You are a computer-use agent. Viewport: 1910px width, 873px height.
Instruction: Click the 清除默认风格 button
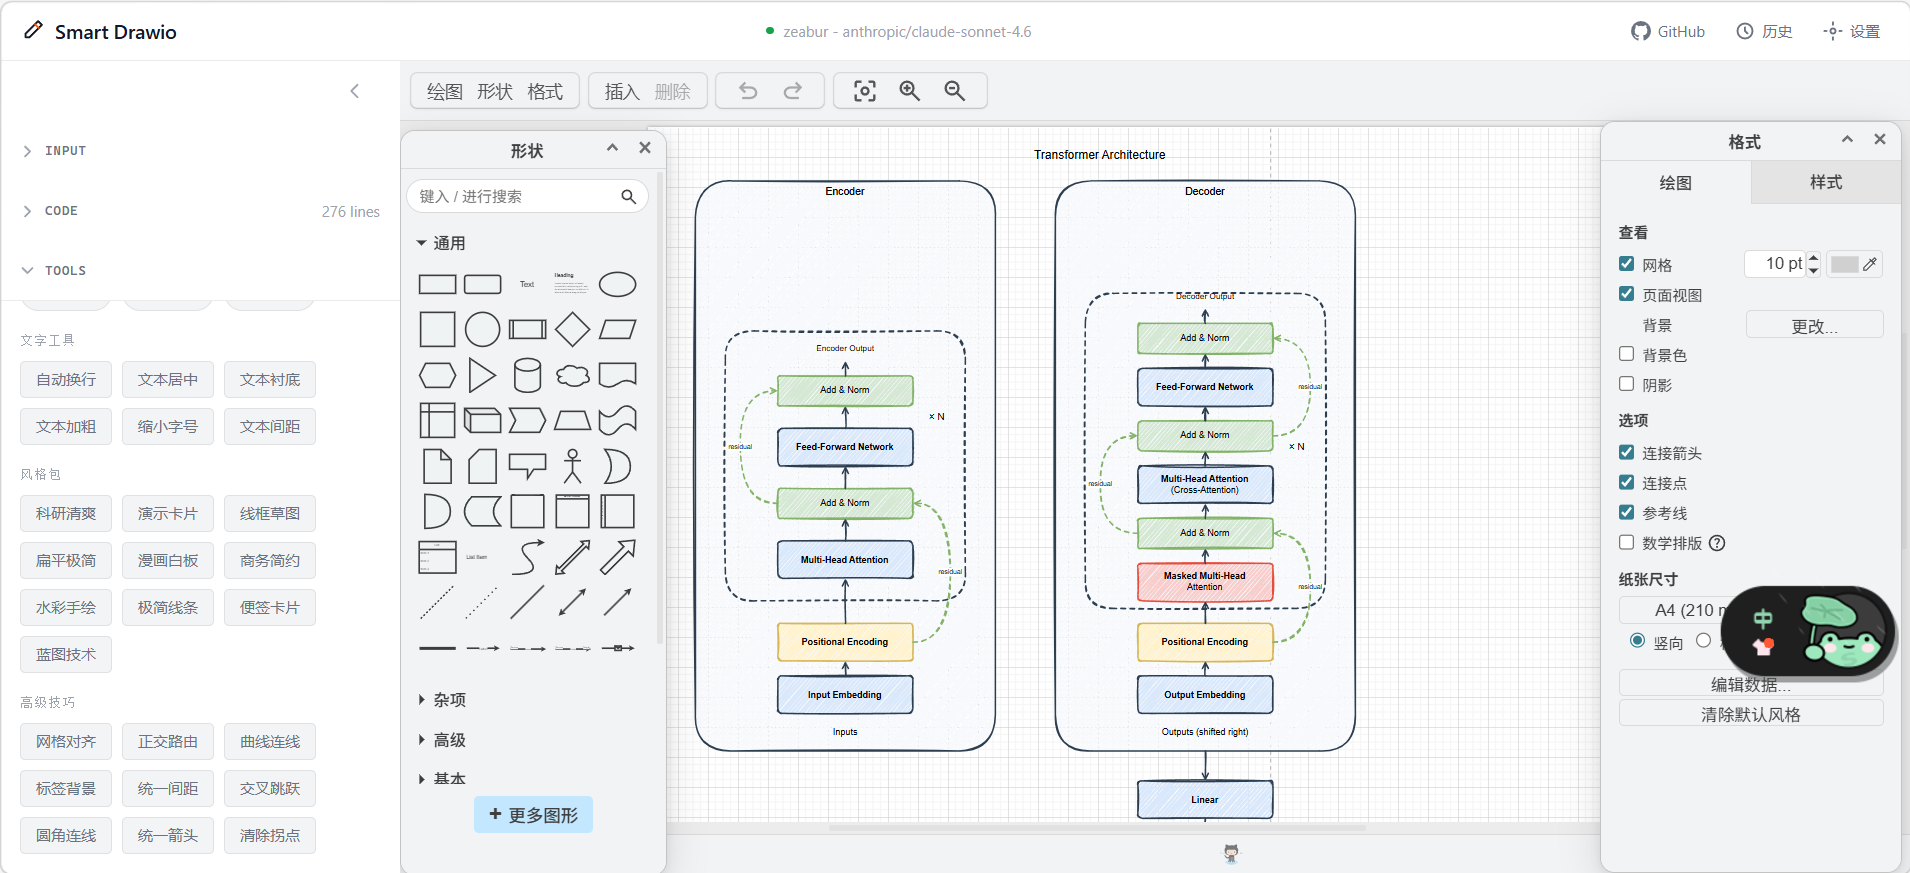(1751, 714)
